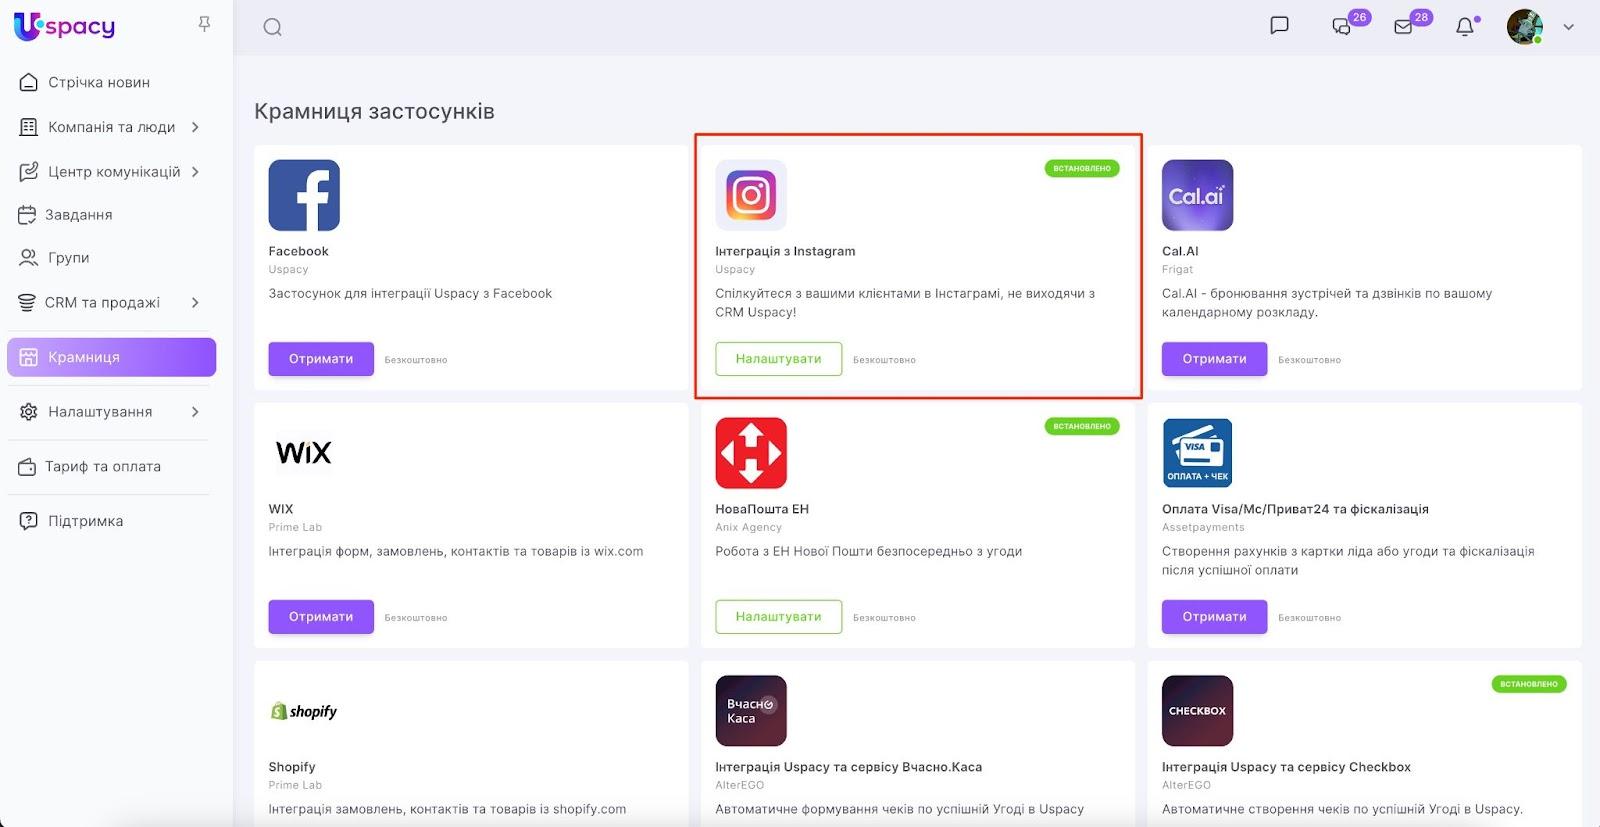Open the chat bubble icon in header
This screenshot has height=827, width=1600.
(1279, 26)
